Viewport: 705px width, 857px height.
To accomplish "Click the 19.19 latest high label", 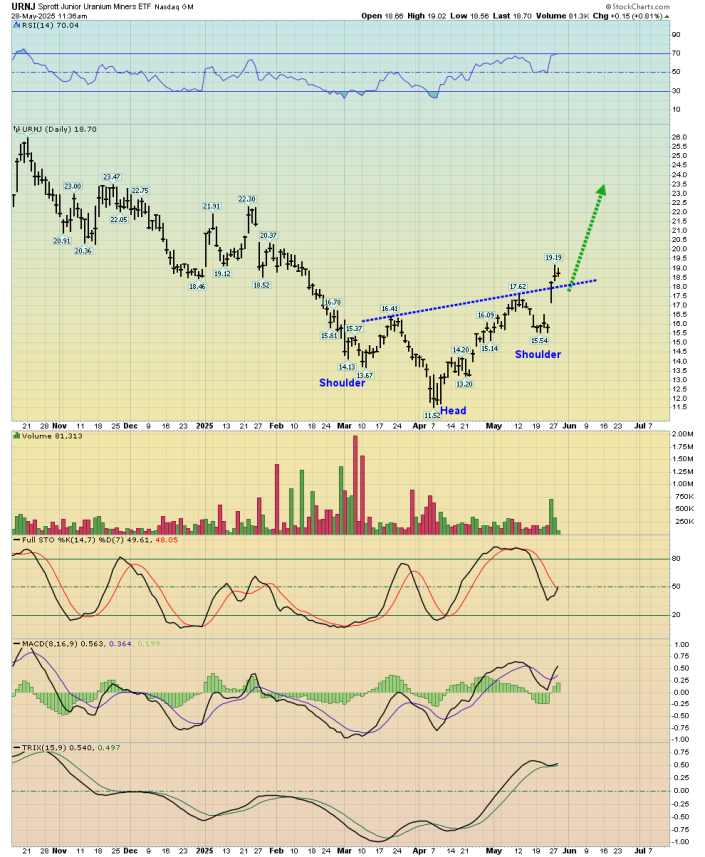I will pyautogui.click(x=553, y=257).
